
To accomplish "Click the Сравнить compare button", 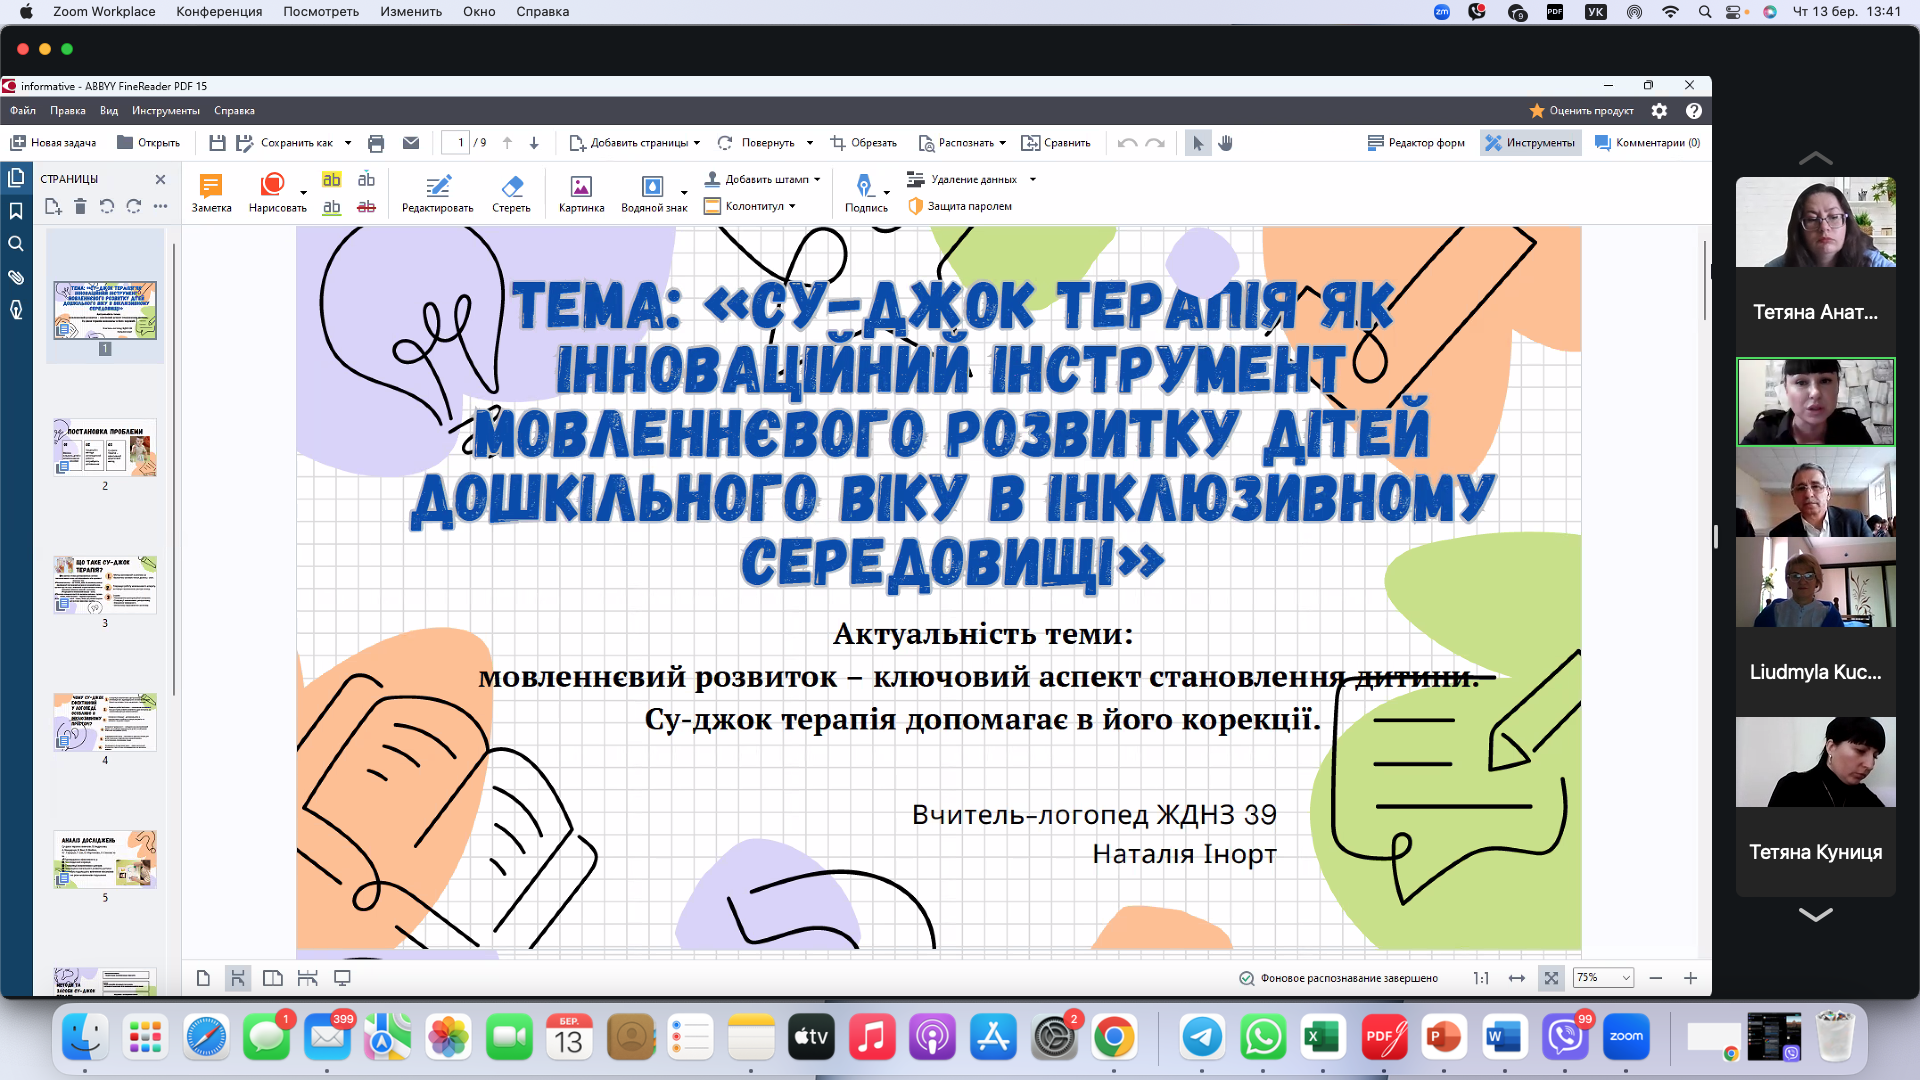I will coord(1056,143).
